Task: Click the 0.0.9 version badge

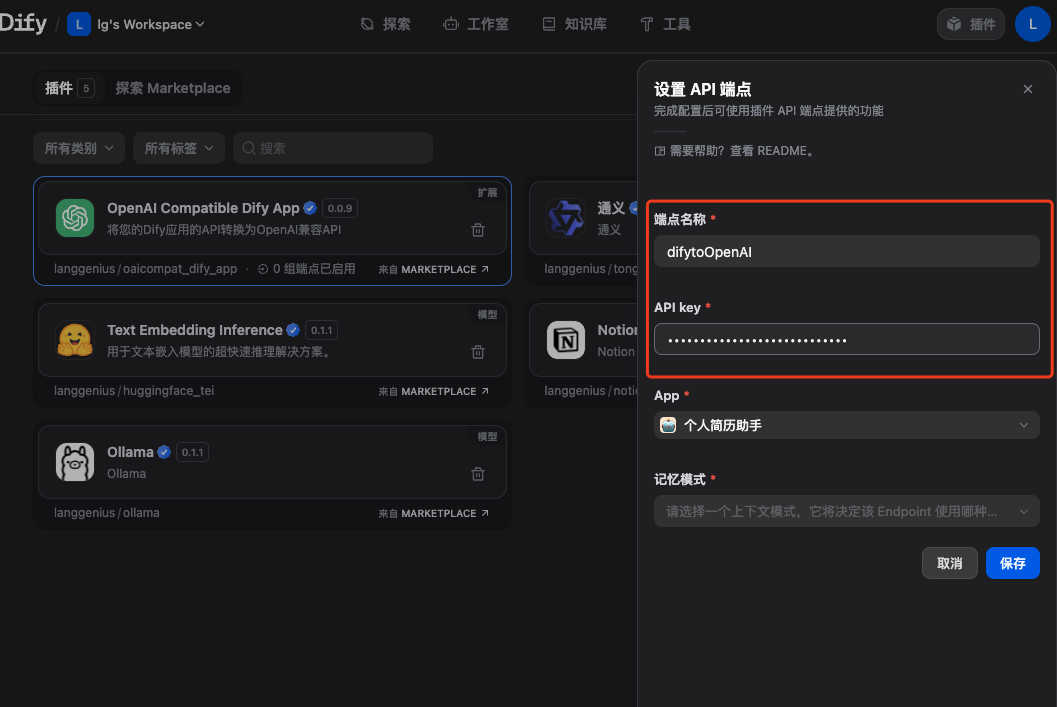Action: 340,208
